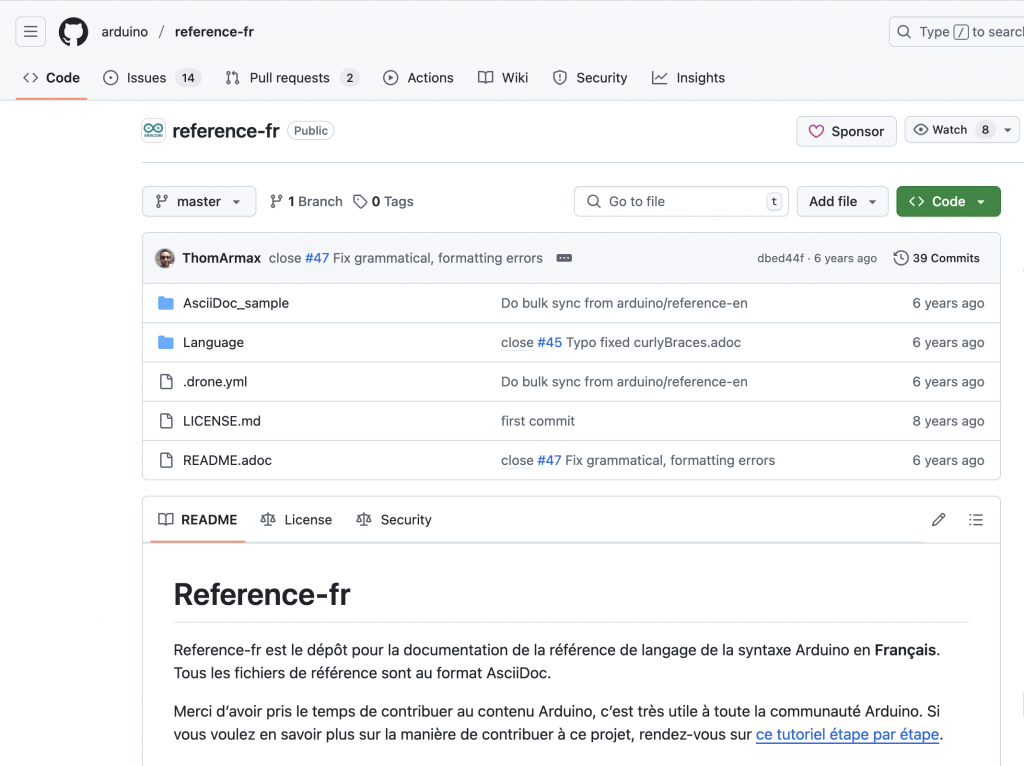The width and height of the screenshot is (1024, 766).
Task: Open the Issues tab
Action: coord(152,78)
